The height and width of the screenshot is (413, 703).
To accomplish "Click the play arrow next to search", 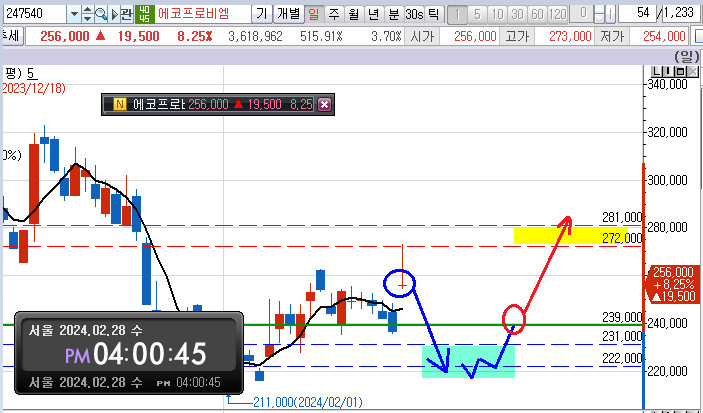I will [114, 14].
